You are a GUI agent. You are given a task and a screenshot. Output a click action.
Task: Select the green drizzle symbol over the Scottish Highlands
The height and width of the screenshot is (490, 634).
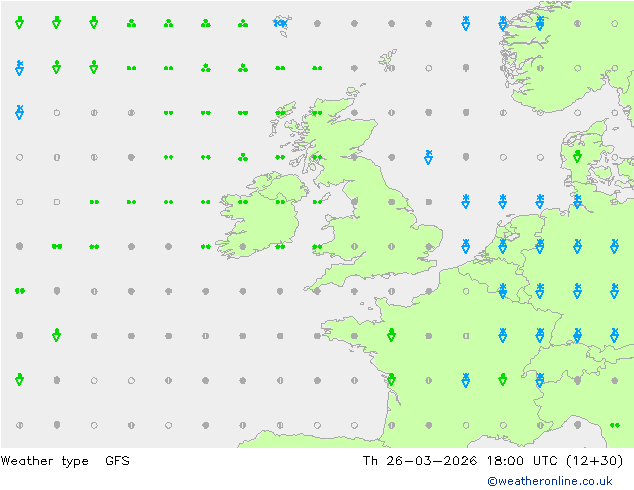[317, 113]
